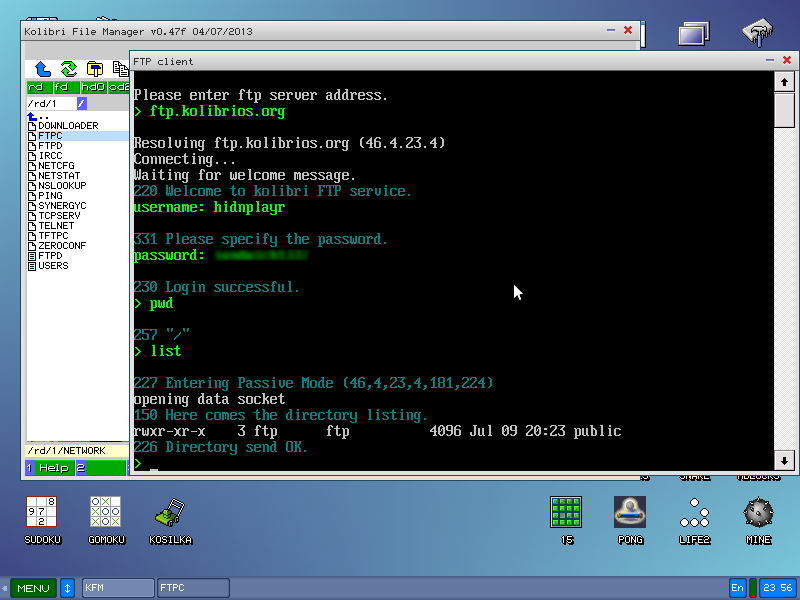Open the SUDOKU desktop icon
Viewport: 800px width, 600px height.
(x=42, y=520)
